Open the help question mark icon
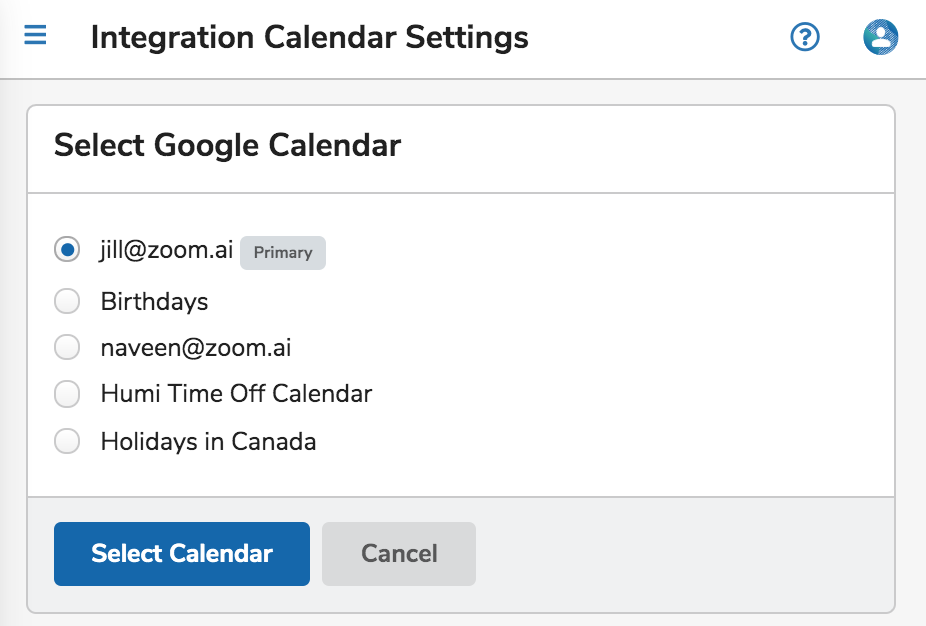This screenshot has height=626, width=926. click(x=805, y=37)
